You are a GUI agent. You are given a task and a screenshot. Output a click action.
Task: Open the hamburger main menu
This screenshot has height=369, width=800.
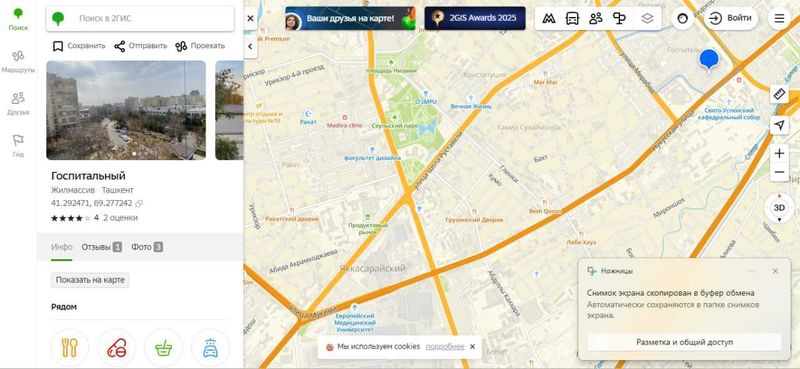pyautogui.click(x=779, y=18)
